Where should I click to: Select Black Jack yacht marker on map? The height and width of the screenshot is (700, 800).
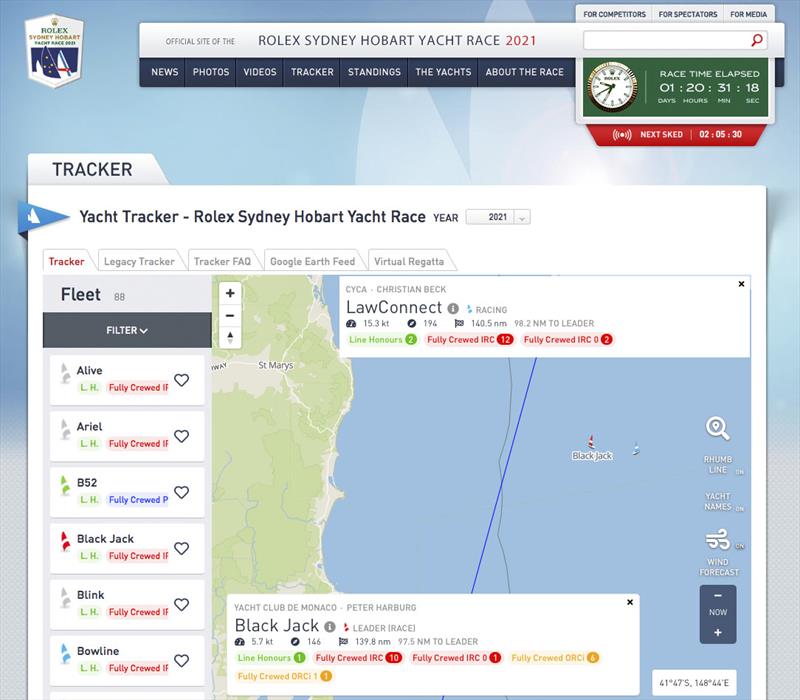click(x=591, y=441)
